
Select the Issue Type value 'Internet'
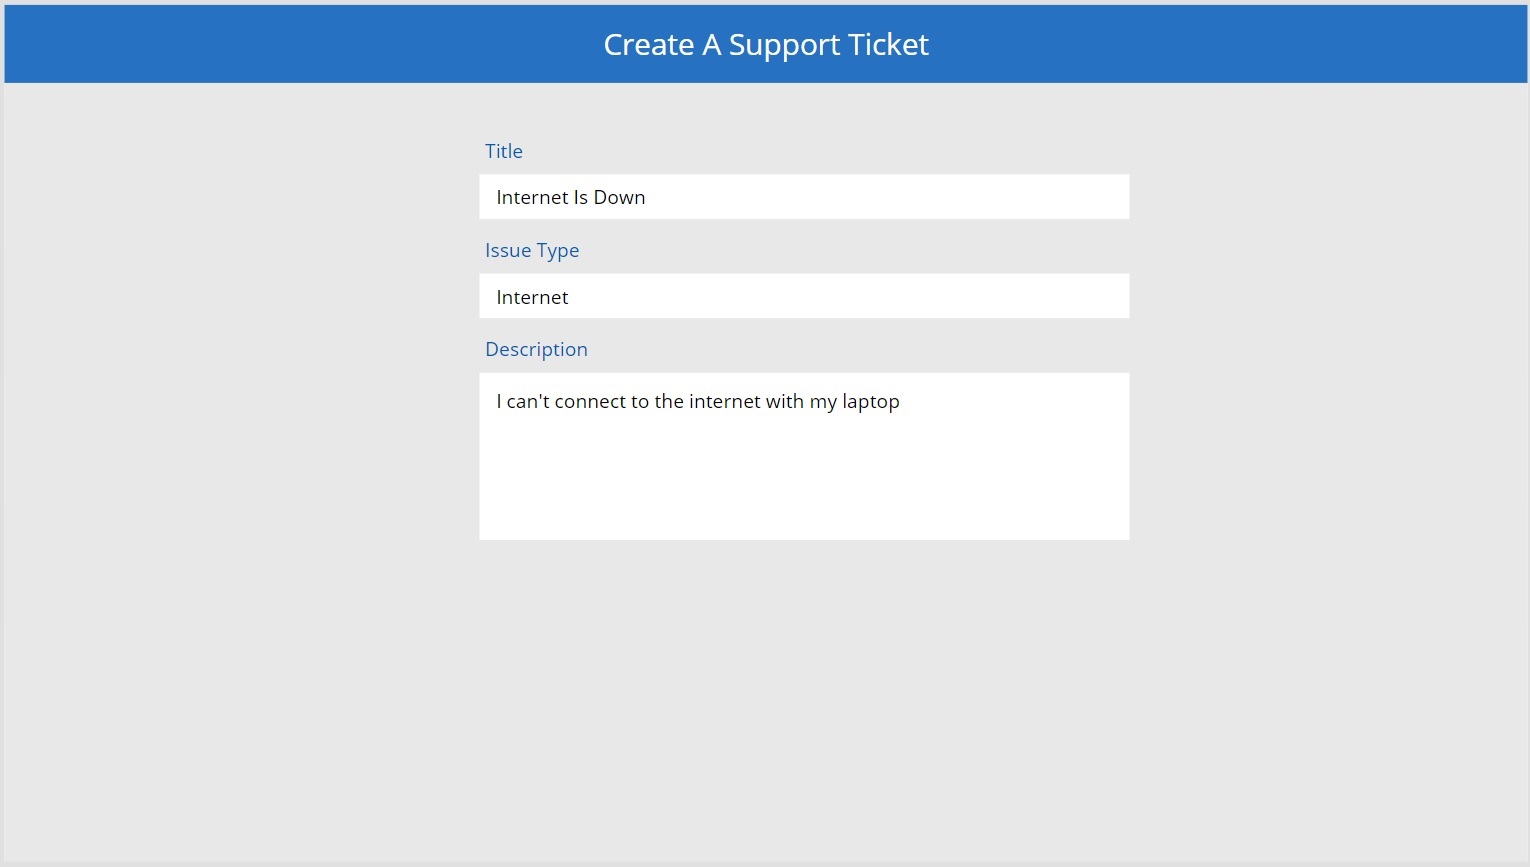(532, 296)
